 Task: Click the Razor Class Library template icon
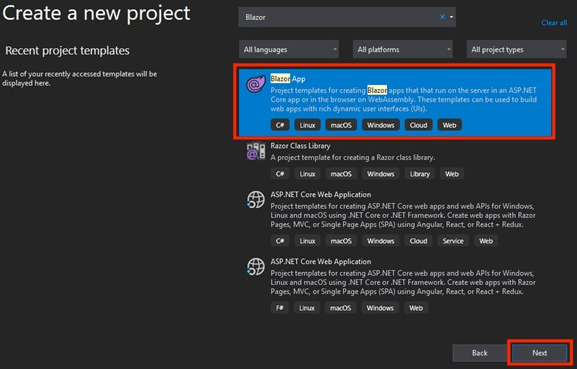click(x=256, y=151)
